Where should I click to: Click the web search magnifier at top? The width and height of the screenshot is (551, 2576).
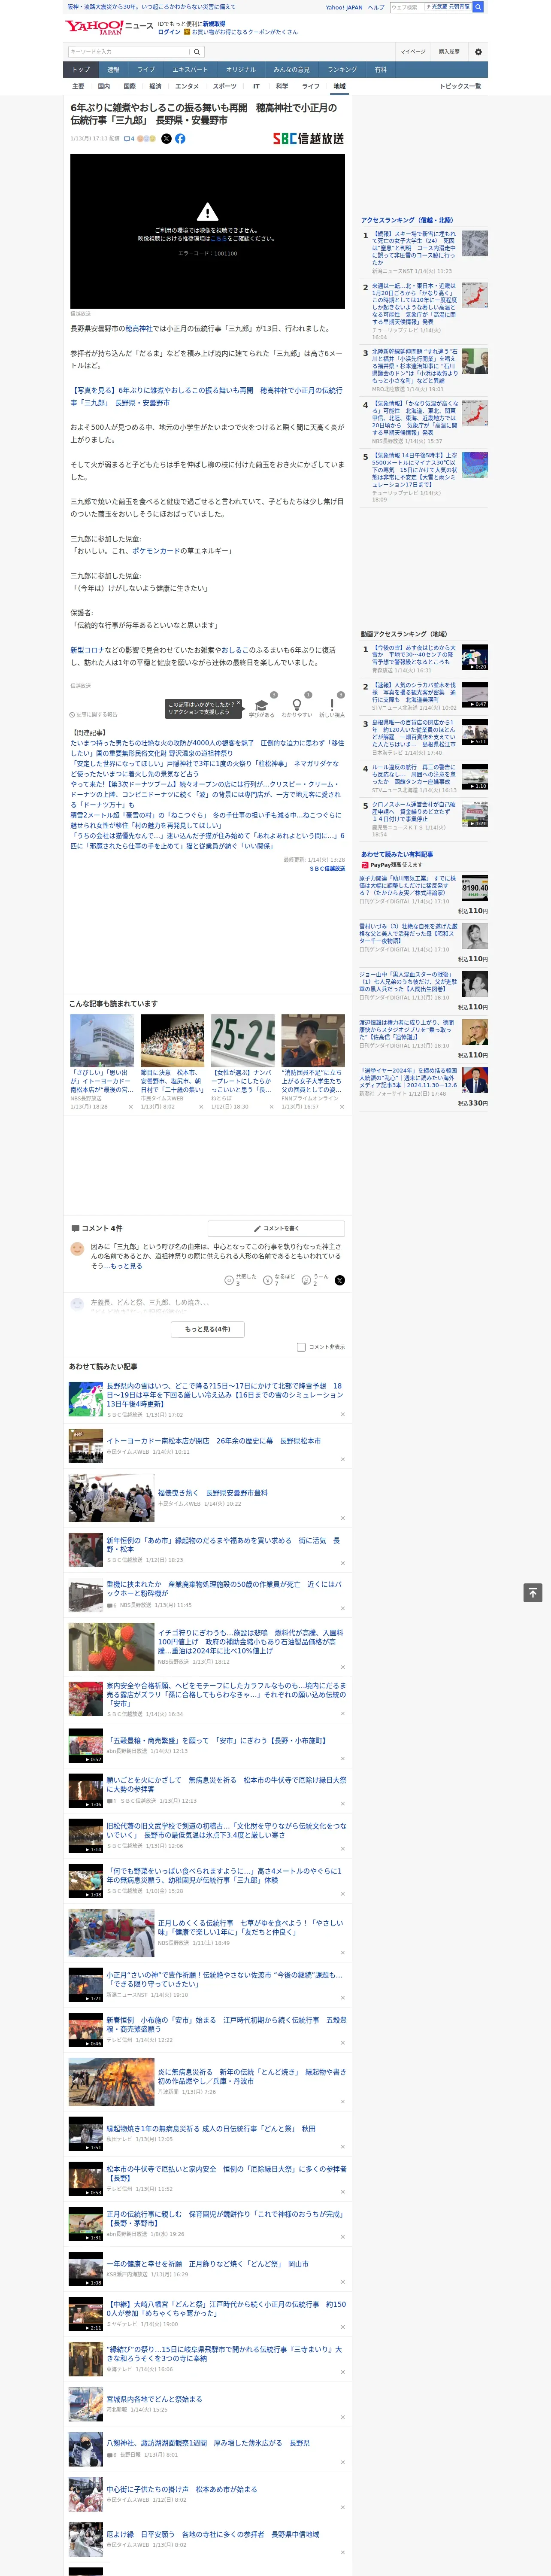click(478, 7)
